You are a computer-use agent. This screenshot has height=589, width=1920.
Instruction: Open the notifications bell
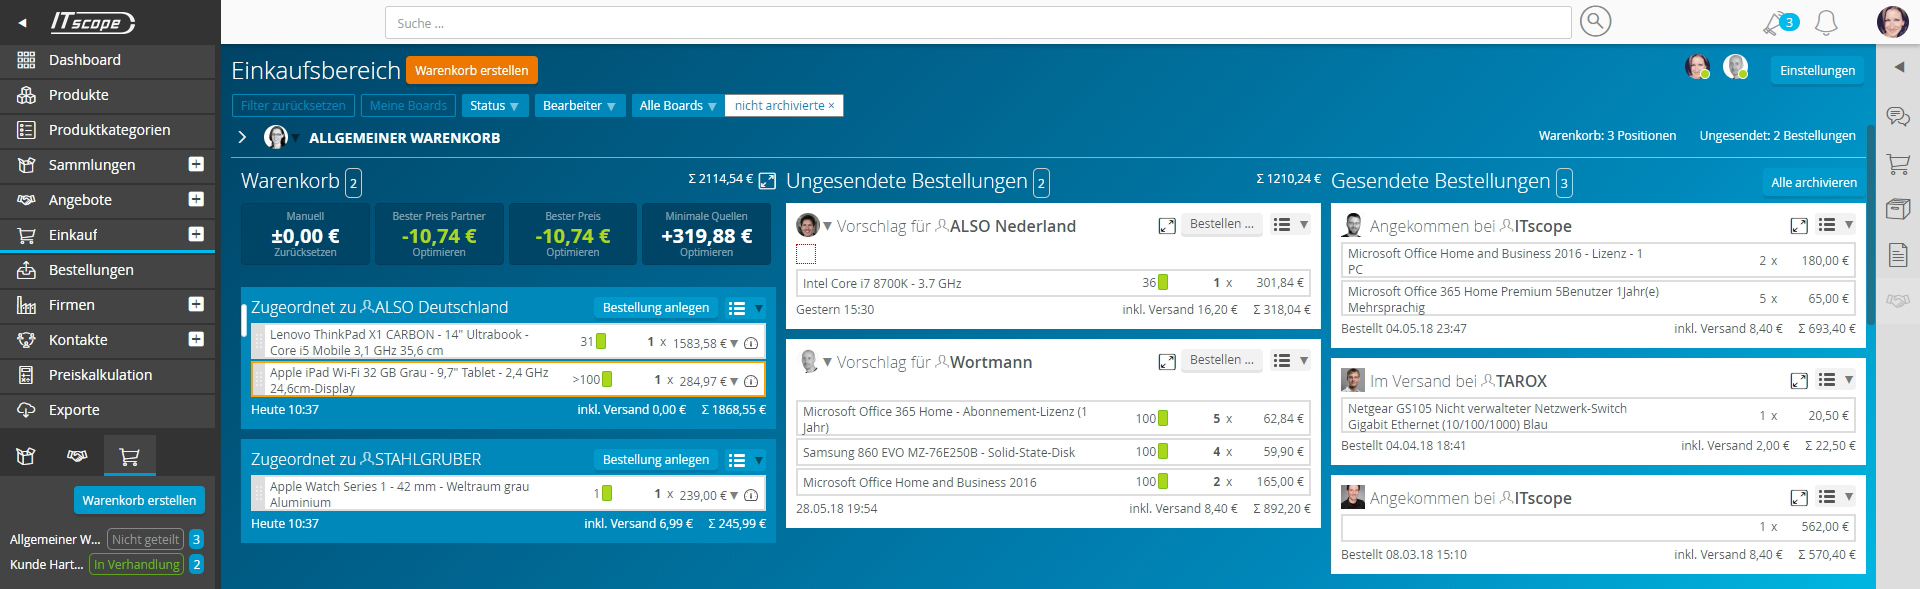[x=1826, y=23]
